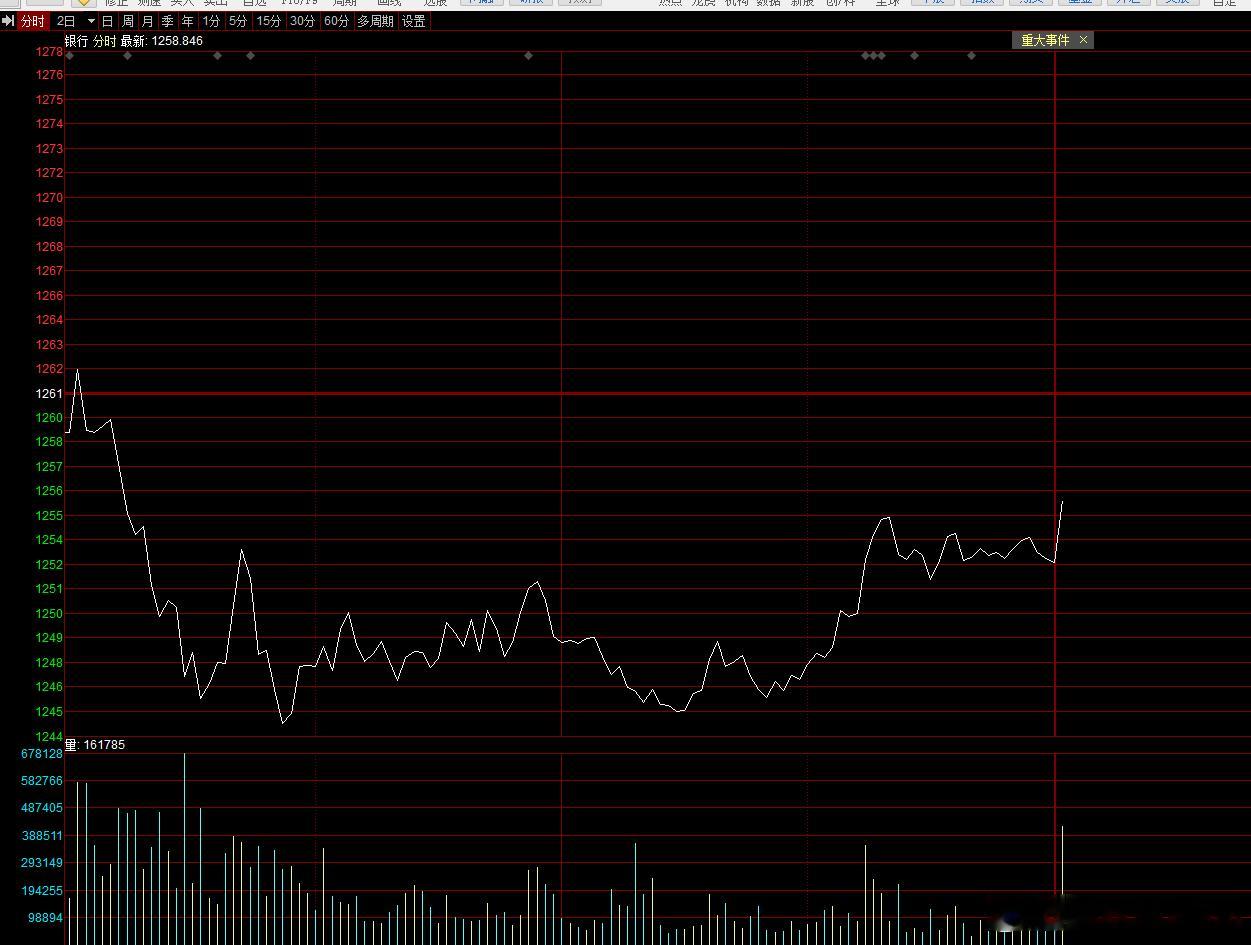Switch to the 60分 interval

click(x=337, y=21)
